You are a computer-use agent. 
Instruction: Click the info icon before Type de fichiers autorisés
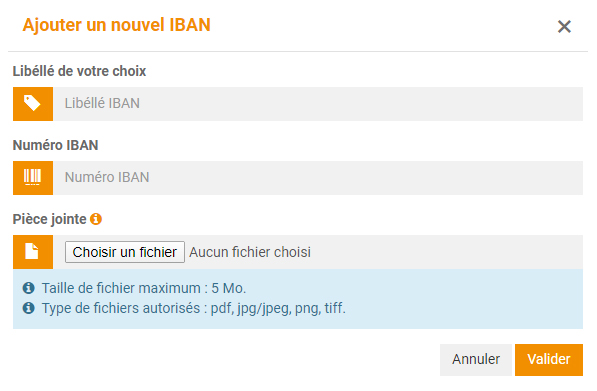click(29, 308)
